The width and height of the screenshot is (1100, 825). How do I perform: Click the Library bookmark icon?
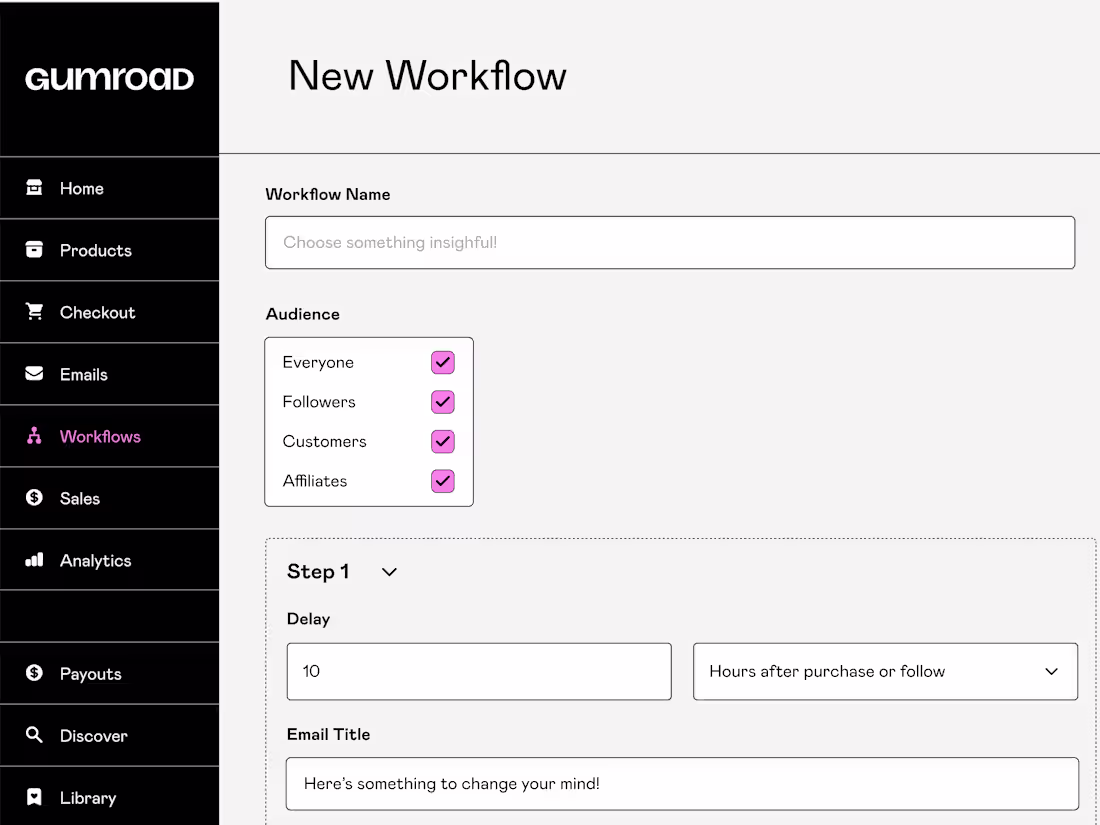click(x=33, y=797)
